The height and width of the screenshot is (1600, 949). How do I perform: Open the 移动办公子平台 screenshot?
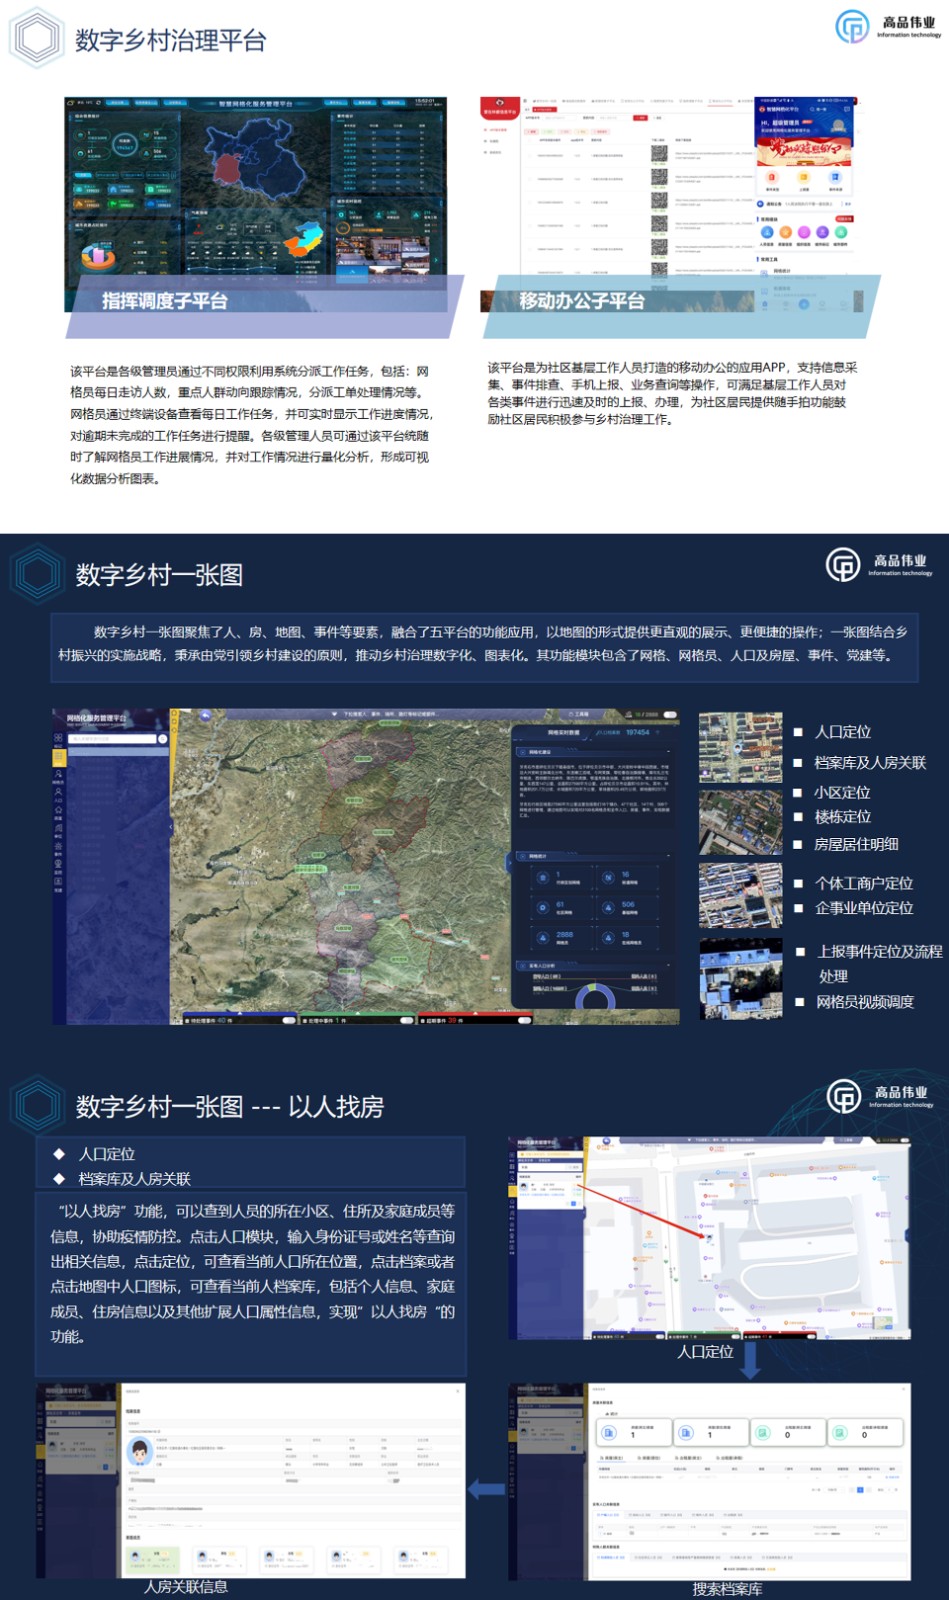click(x=670, y=204)
